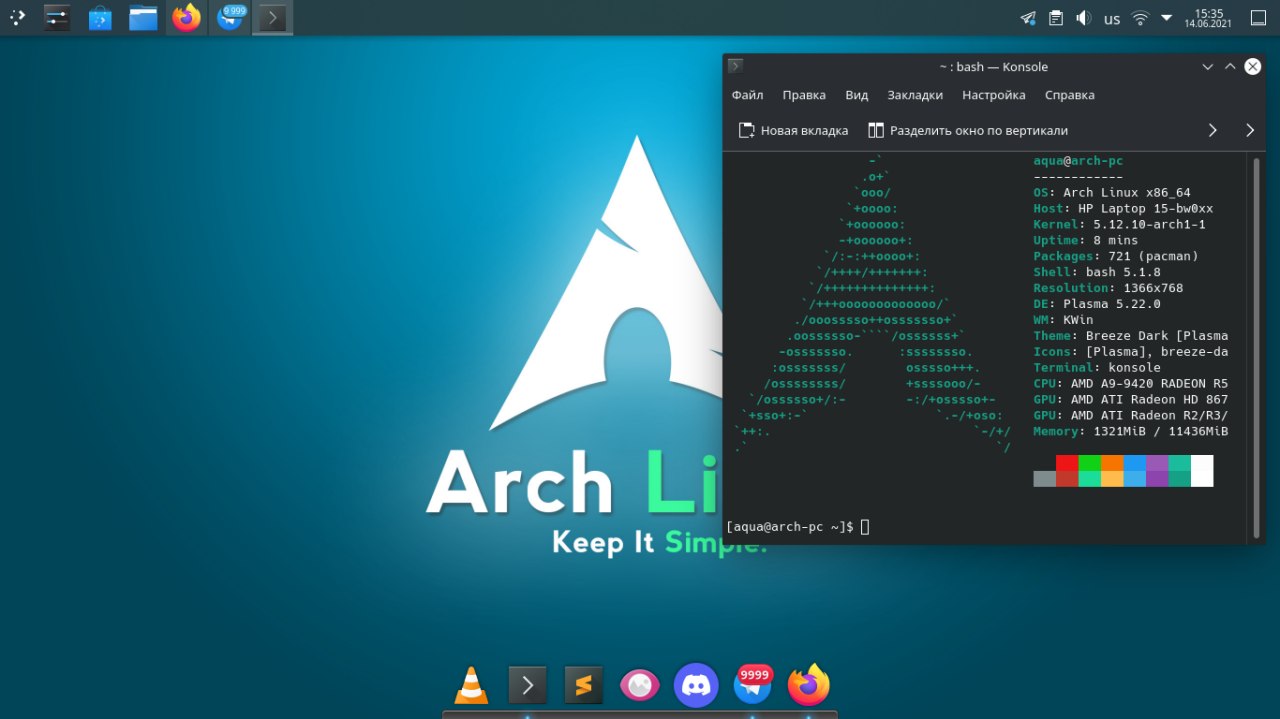The width and height of the screenshot is (1280, 719).
Task: Click the green neofetch color block
Action: pyautogui.click(x=1089, y=463)
